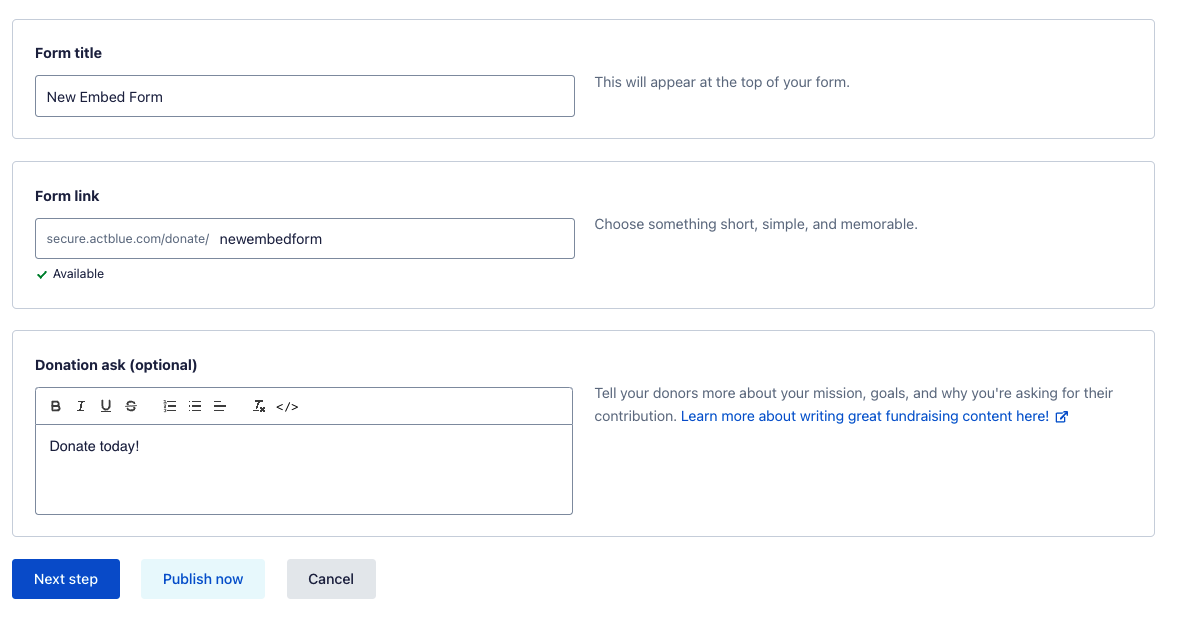Proceed with the Next step button
1195x627 pixels.
(66, 579)
